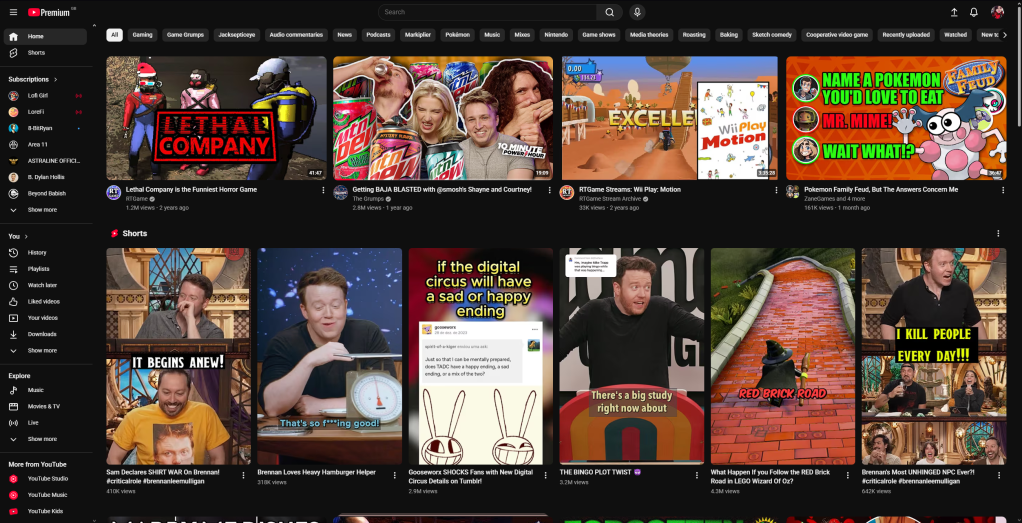Click the voice search microphone icon
The height and width of the screenshot is (523, 1022).
(x=637, y=12)
